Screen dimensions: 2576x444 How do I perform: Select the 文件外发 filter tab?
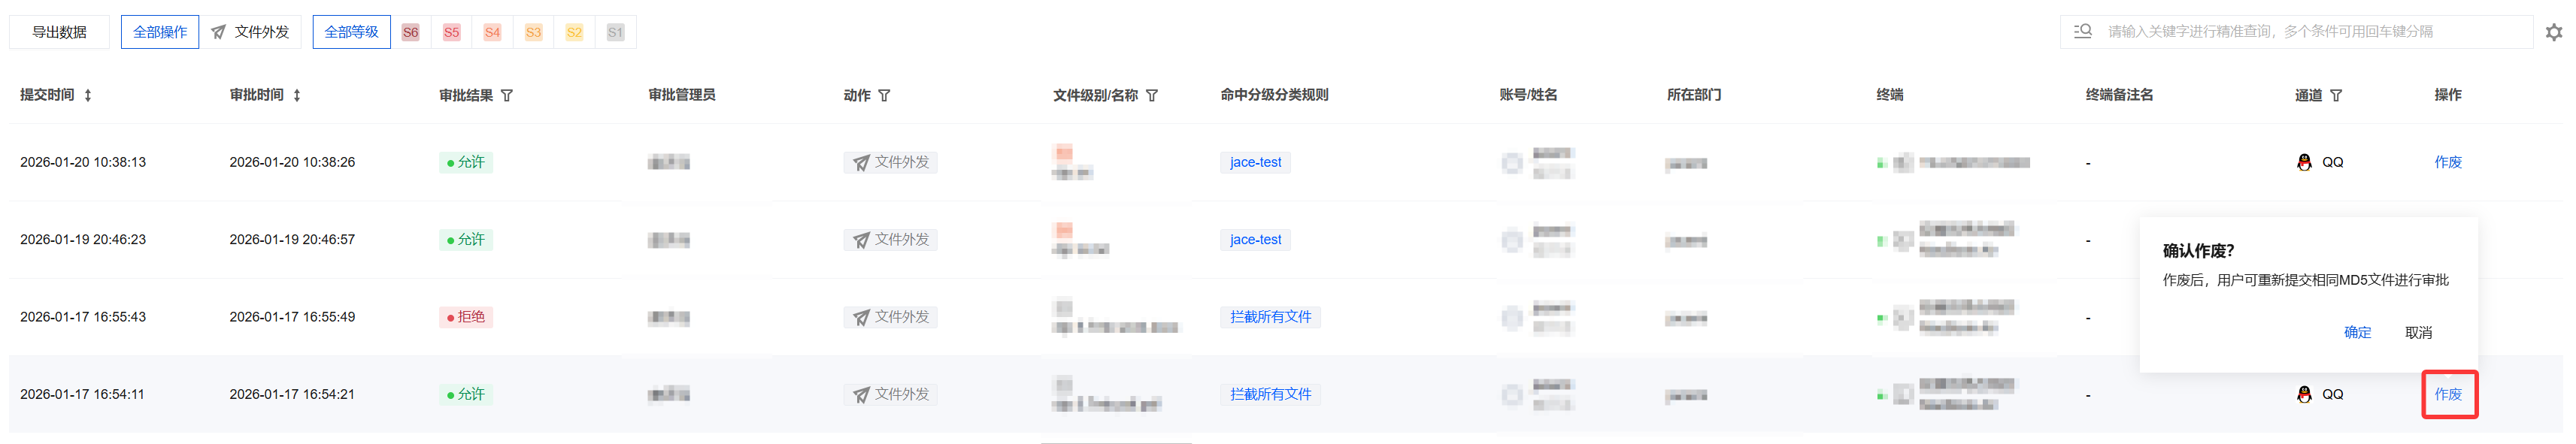pyautogui.click(x=251, y=32)
